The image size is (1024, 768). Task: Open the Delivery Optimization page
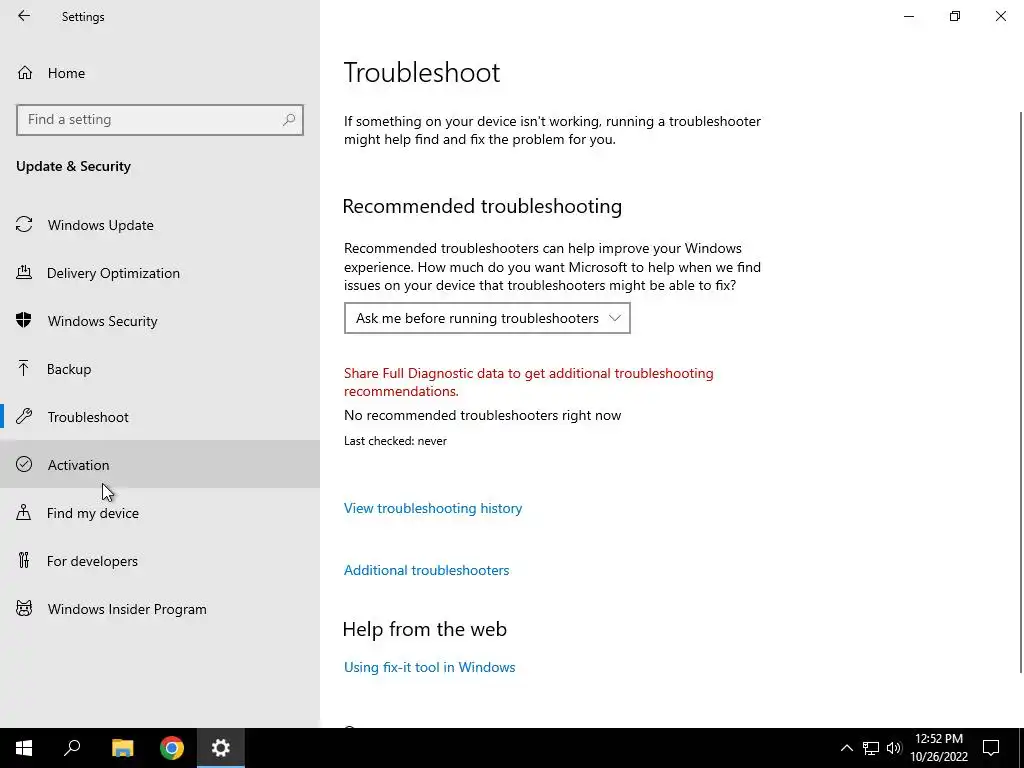click(160, 273)
